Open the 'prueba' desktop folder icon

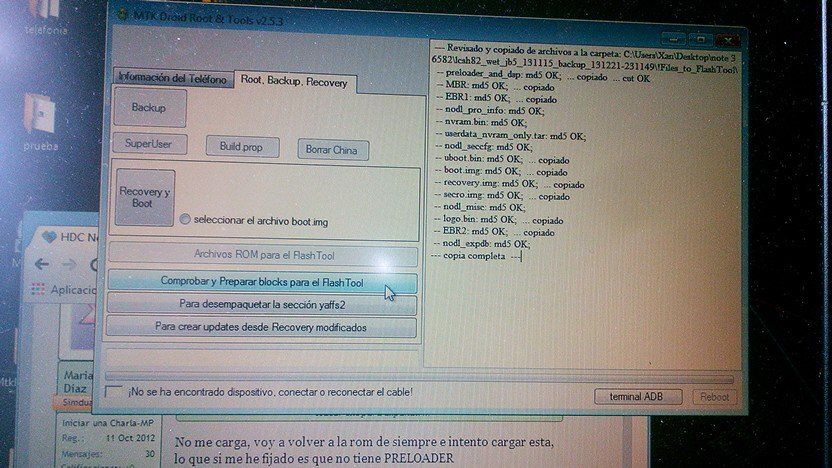click(40, 122)
